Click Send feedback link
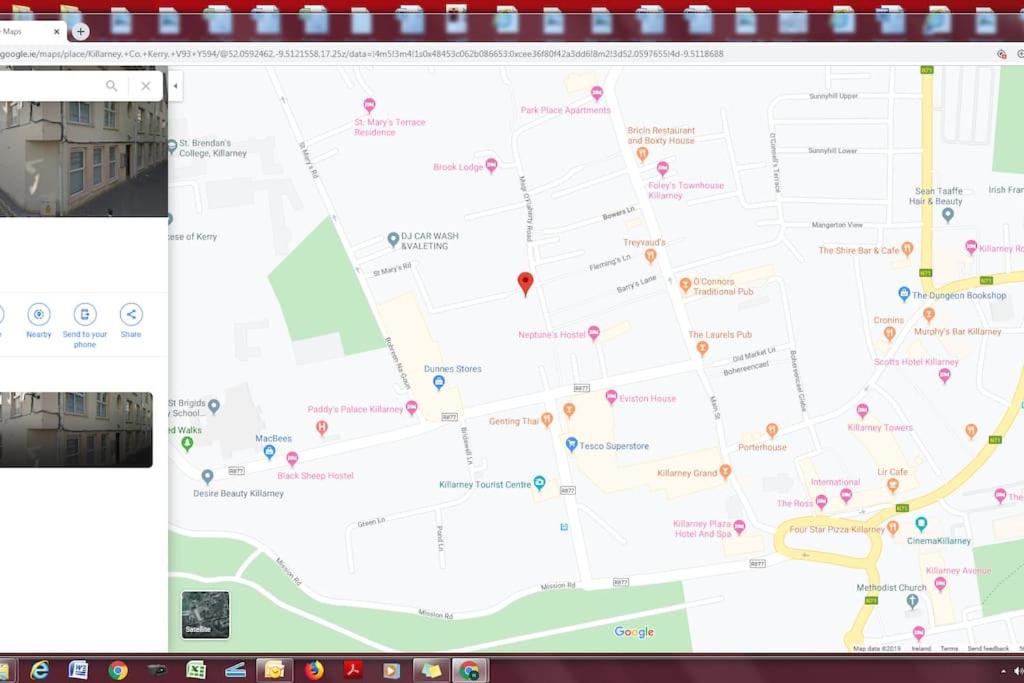Screen dimensions: 1024x683 coord(987,648)
